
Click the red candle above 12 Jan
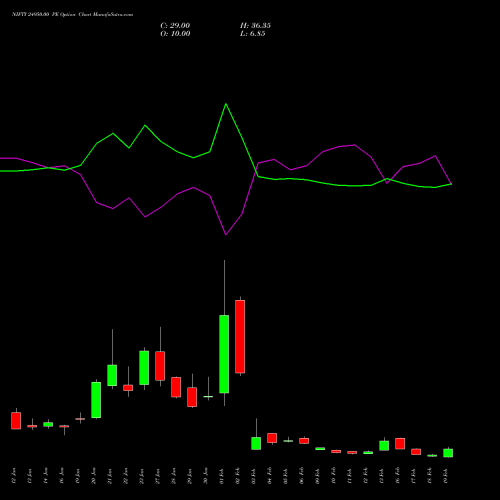pos(16,421)
